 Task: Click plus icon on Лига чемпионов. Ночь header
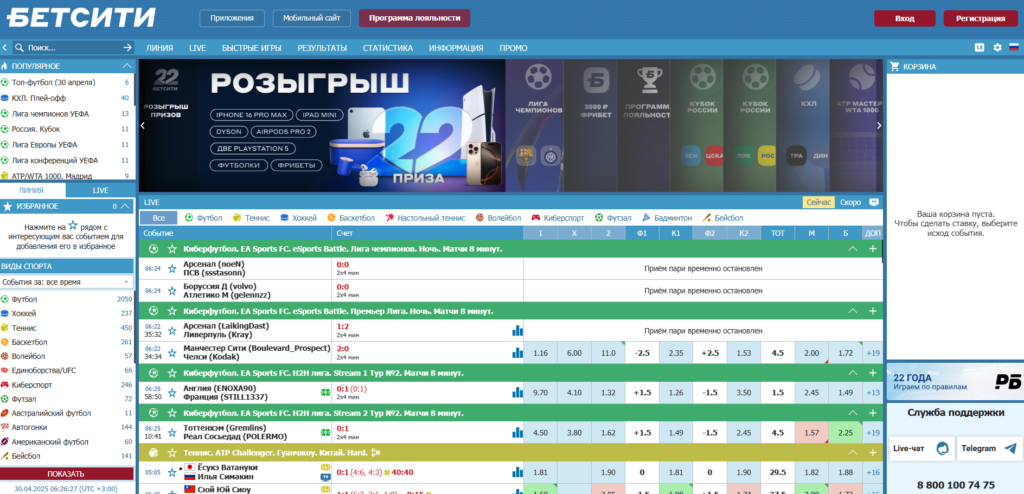tap(872, 249)
